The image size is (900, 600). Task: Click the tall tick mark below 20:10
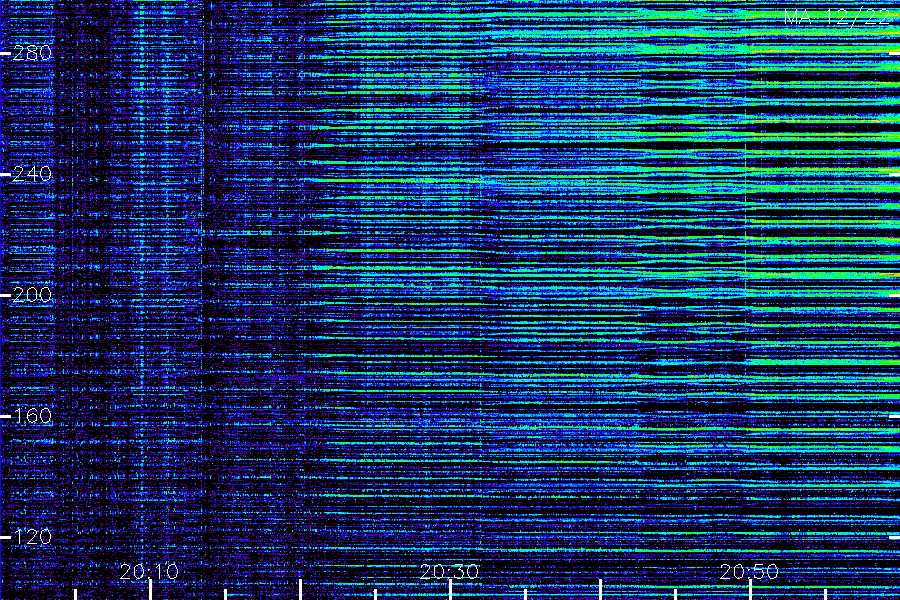coord(150,590)
